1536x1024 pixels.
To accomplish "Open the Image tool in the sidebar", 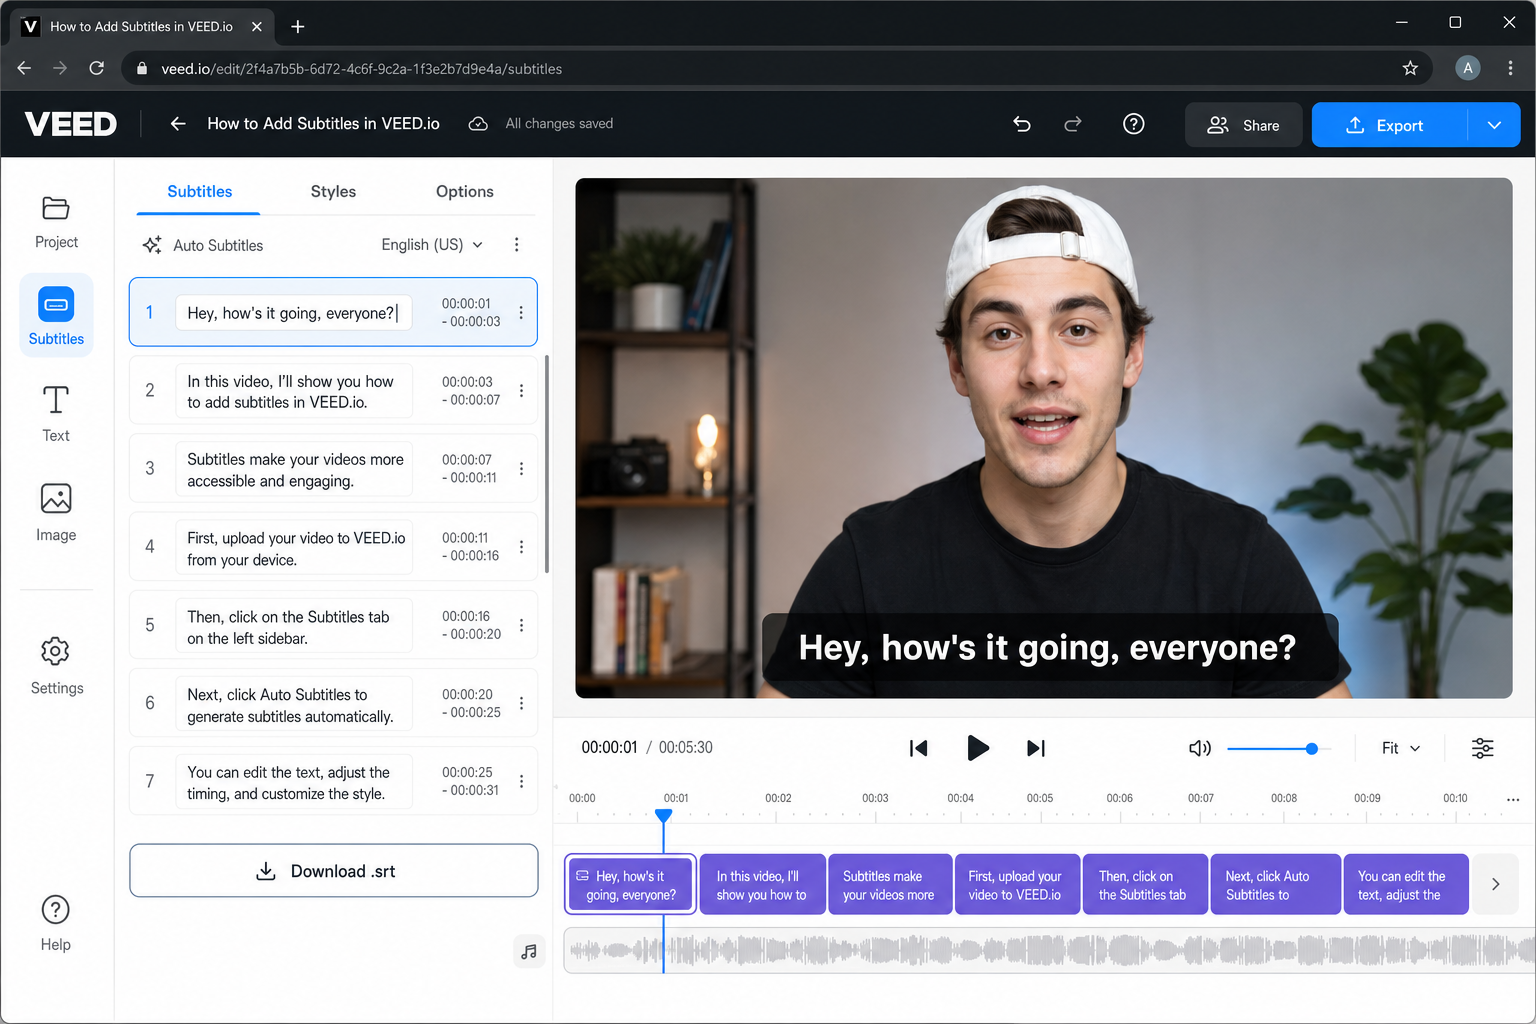I will click(x=56, y=512).
